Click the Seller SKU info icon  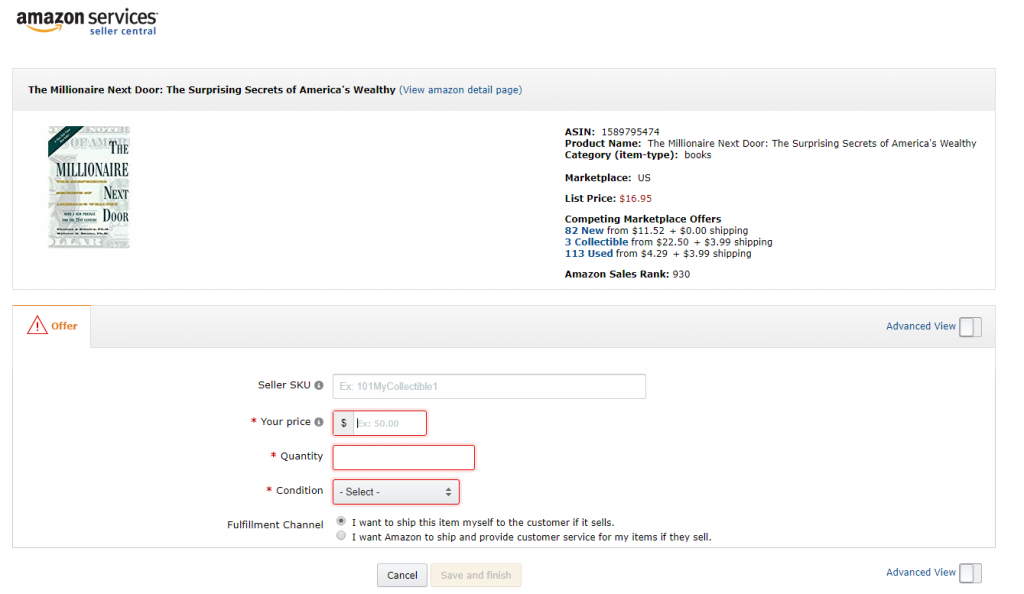[x=319, y=385]
